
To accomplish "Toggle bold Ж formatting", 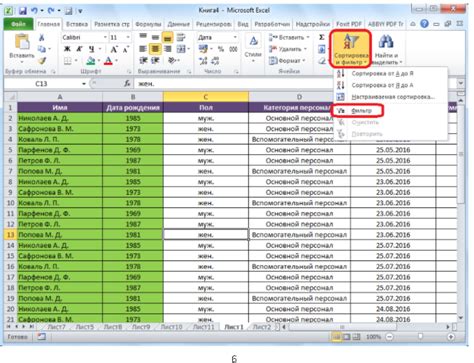I will tap(67, 49).
